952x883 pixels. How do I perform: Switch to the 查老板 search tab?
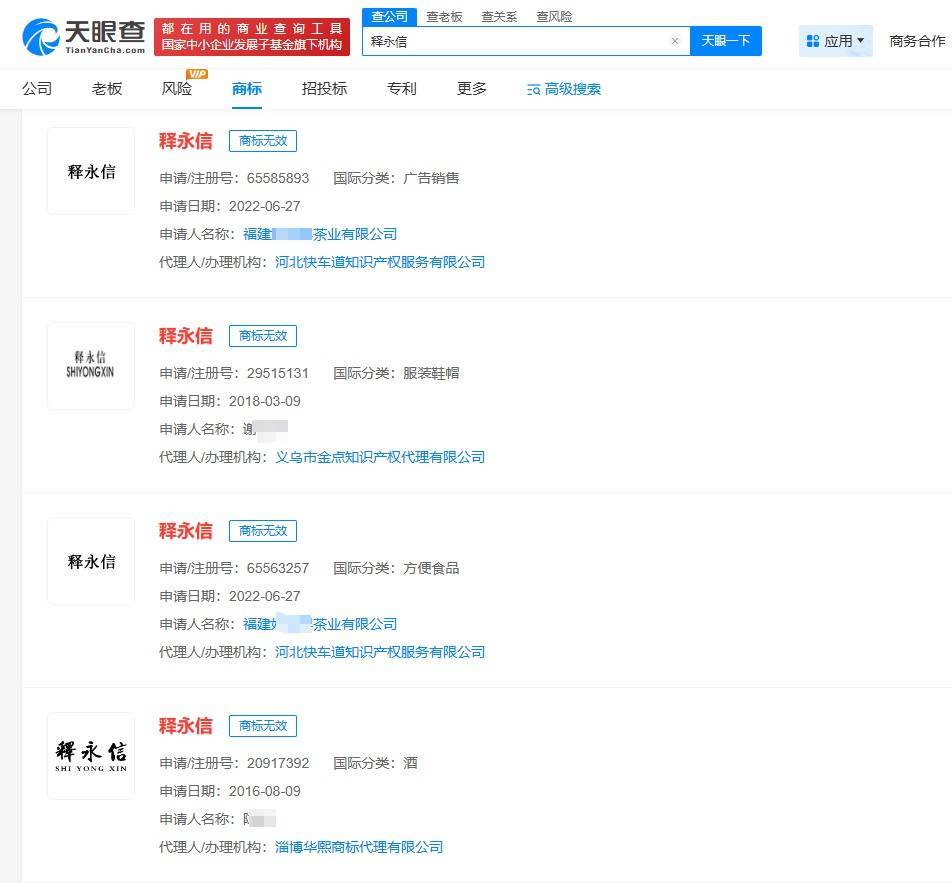pyautogui.click(x=444, y=17)
